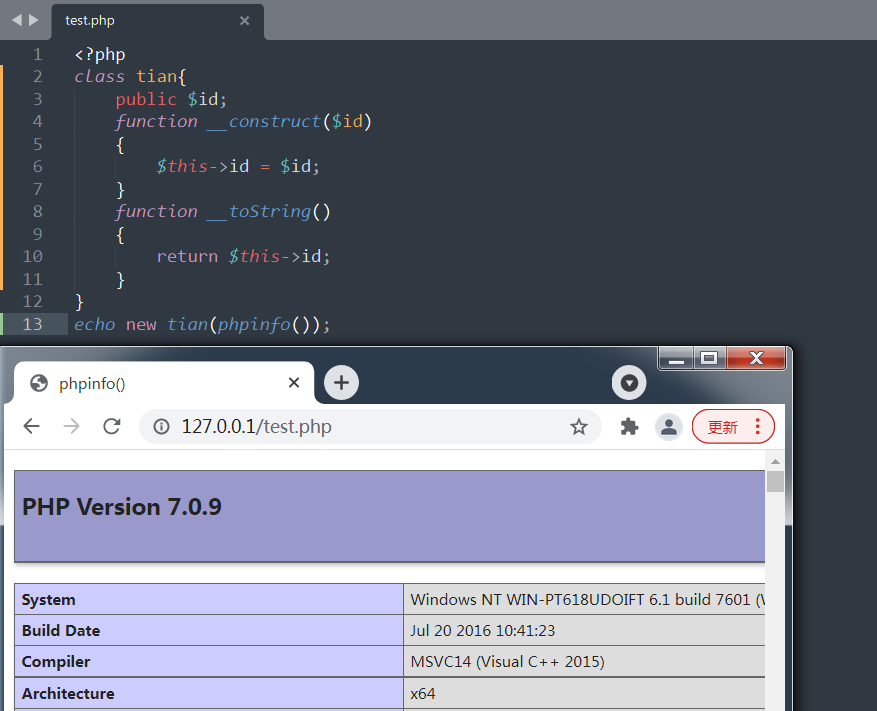Click line number 13 in the gutter
The image size is (877, 711).
tap(32, 324)
